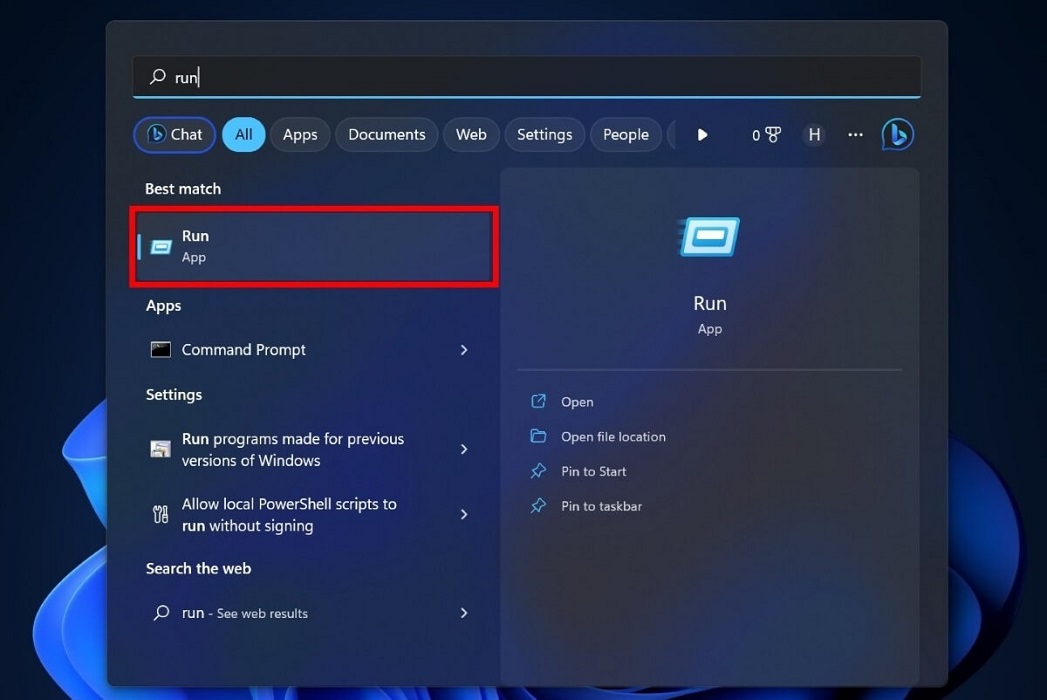
Task: Select the Command Prompt result icon
Action: (161, 349)
